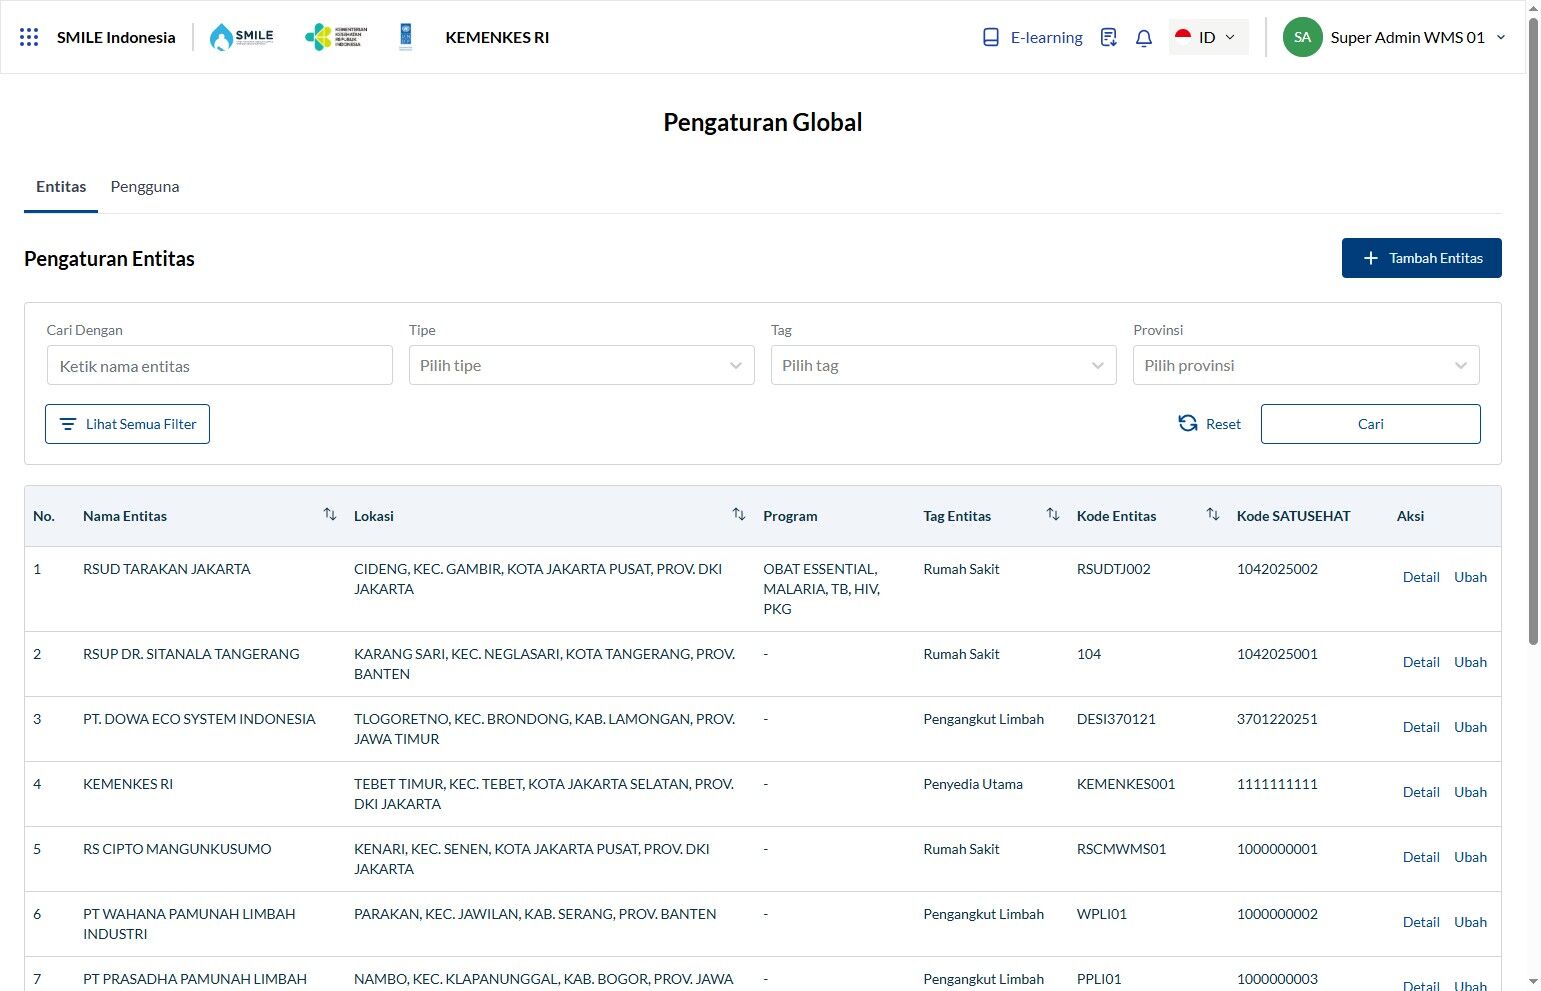Screen dimensions: 1541x991
Task: Click Ubah for PT WAHANA PAMUNAH LIMBAH INDUSTRI
Action: click(1470, 922)
